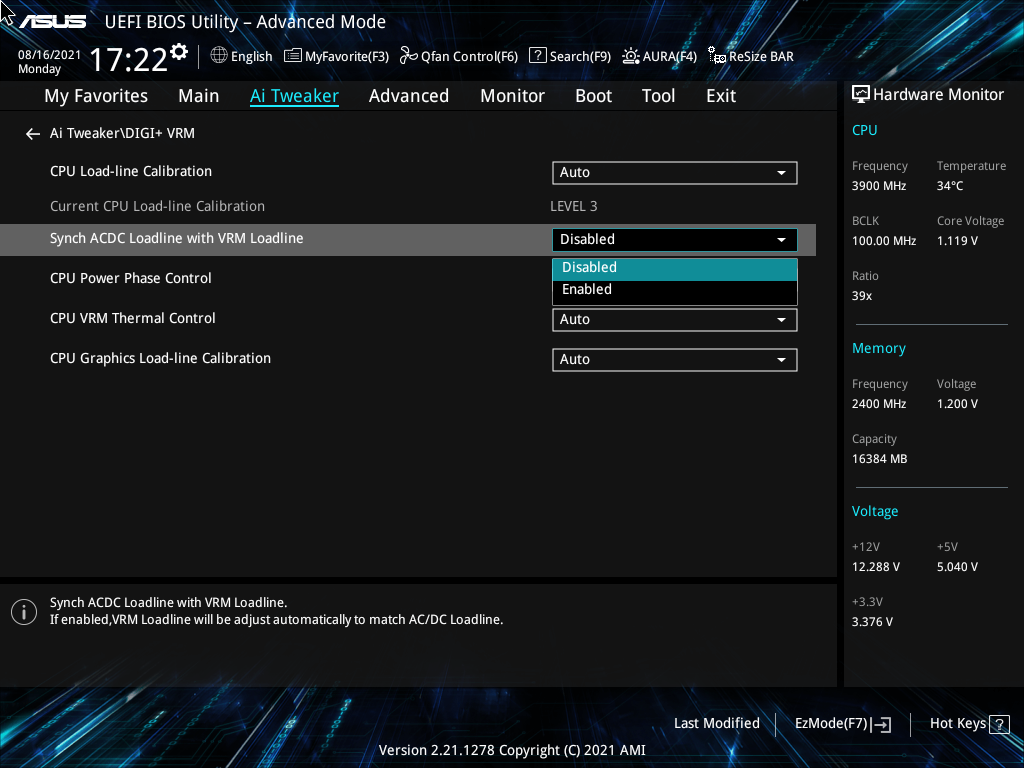Select the CPU Power Phase Control row label
Image resolution: width=1024 pixels, height=768 pixels.
click(131, 279)
